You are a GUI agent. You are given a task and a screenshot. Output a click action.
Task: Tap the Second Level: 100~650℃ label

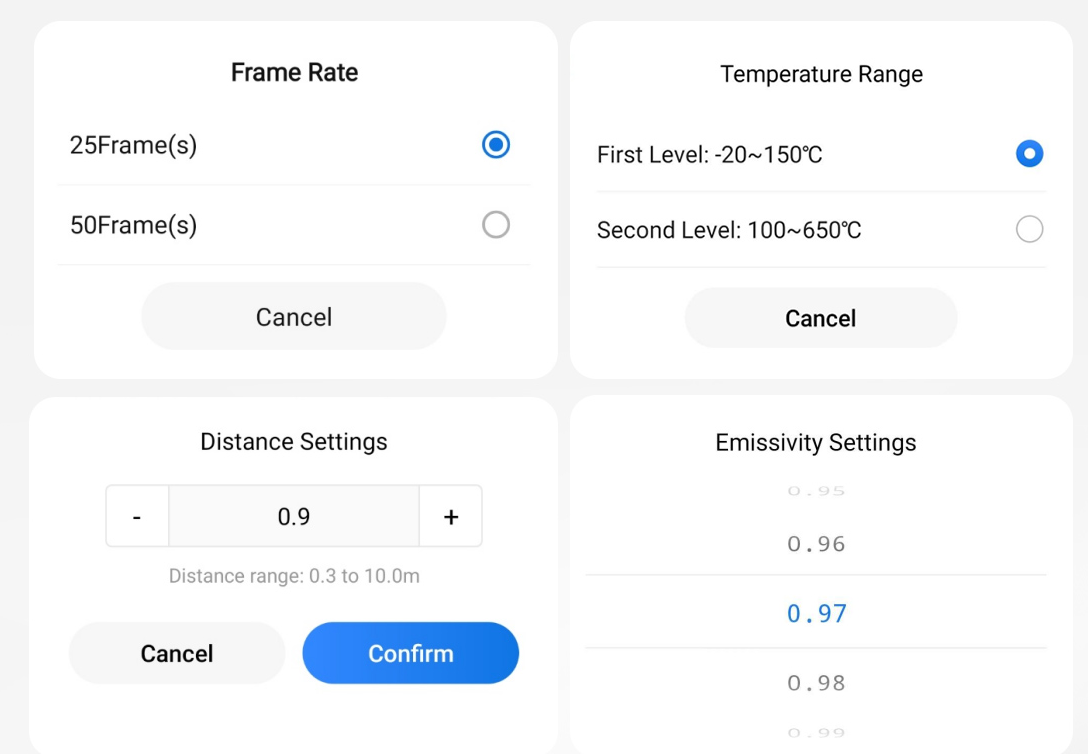point(729,230)
